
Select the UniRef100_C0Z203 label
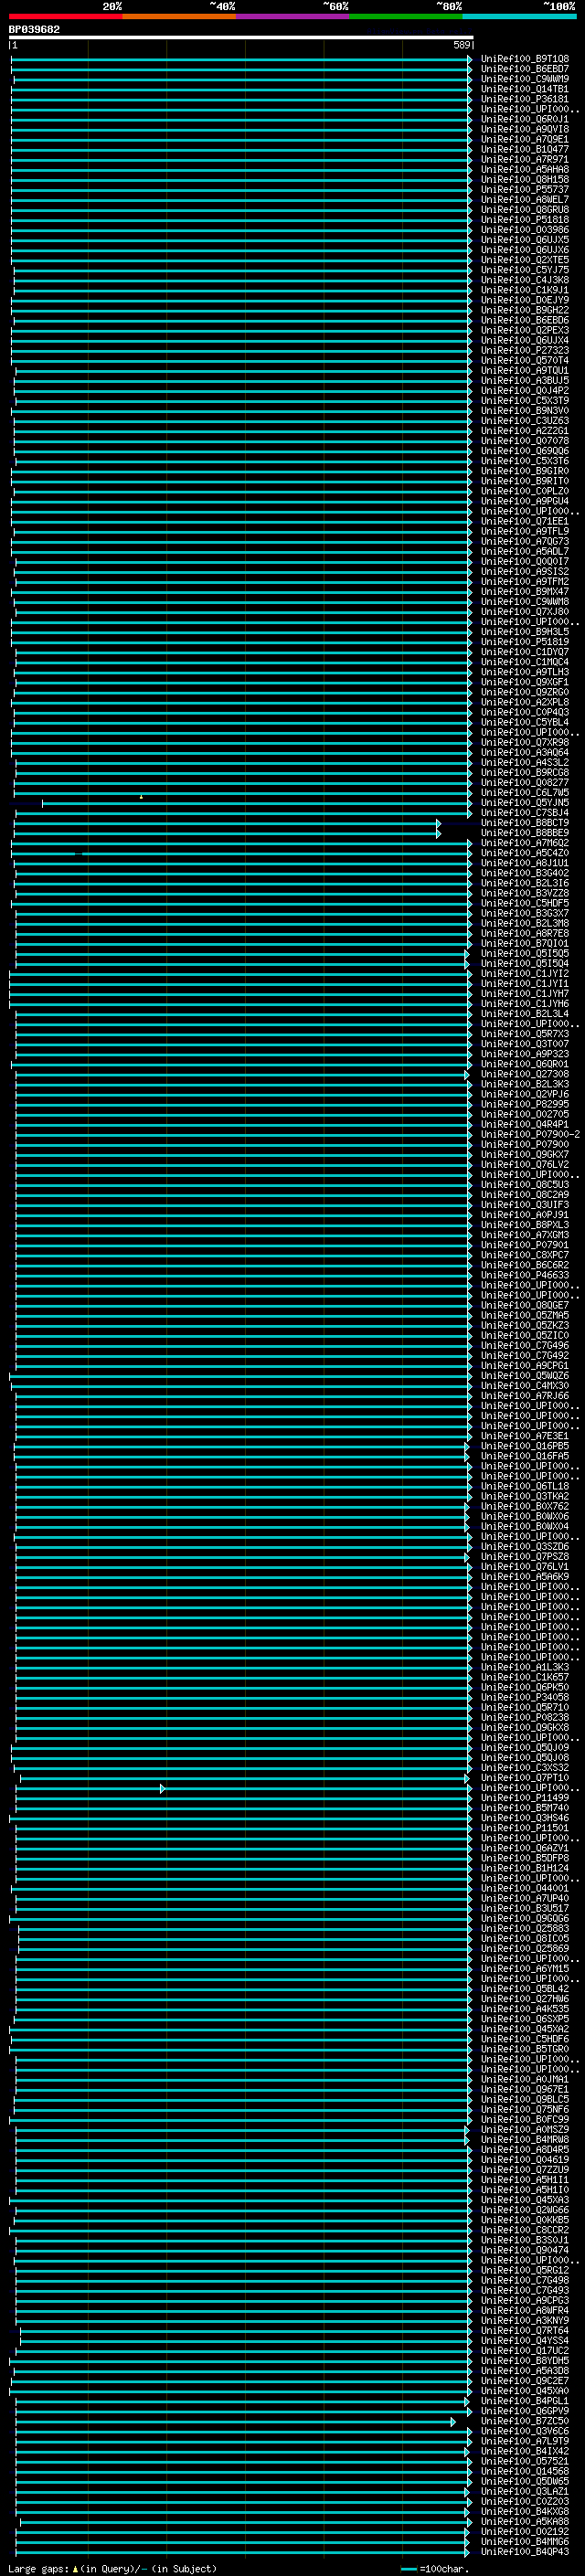524,2501
